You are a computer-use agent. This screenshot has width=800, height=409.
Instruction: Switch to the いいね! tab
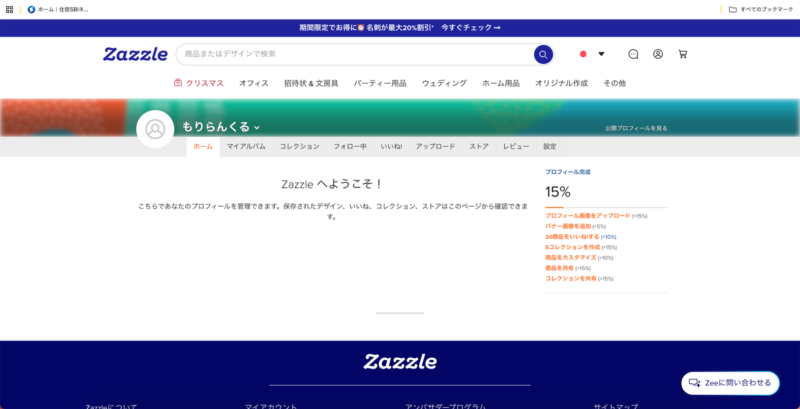(x=391, y=146)
